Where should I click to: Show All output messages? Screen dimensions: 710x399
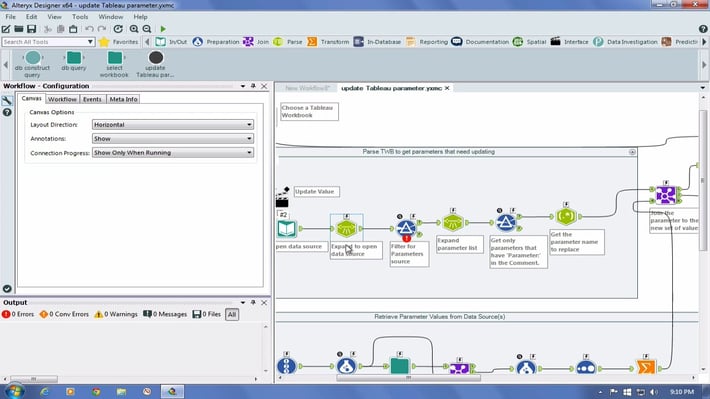click(232, 314)
